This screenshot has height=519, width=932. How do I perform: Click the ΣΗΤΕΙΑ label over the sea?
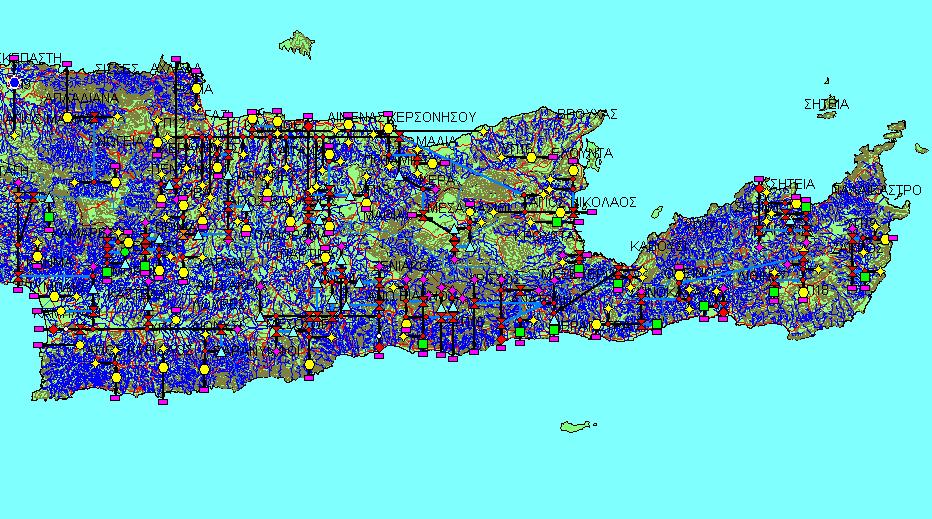827,104
